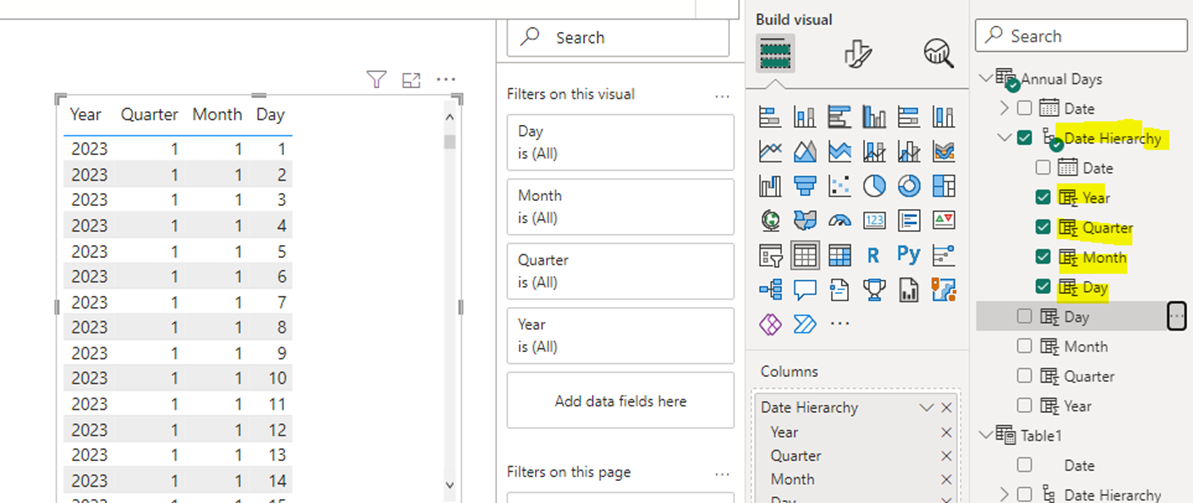Remove Quarter from Columns well

pos(946,456)
